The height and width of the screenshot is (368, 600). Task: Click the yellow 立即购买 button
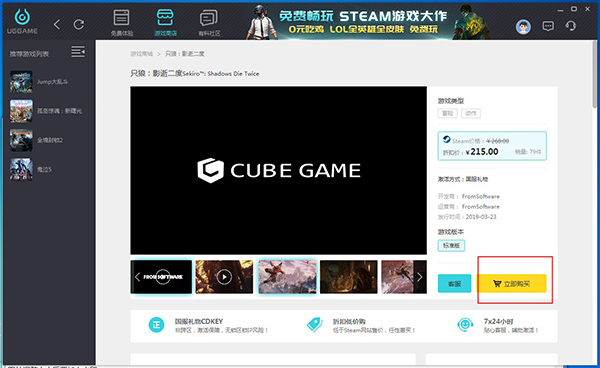click(511, 283)
